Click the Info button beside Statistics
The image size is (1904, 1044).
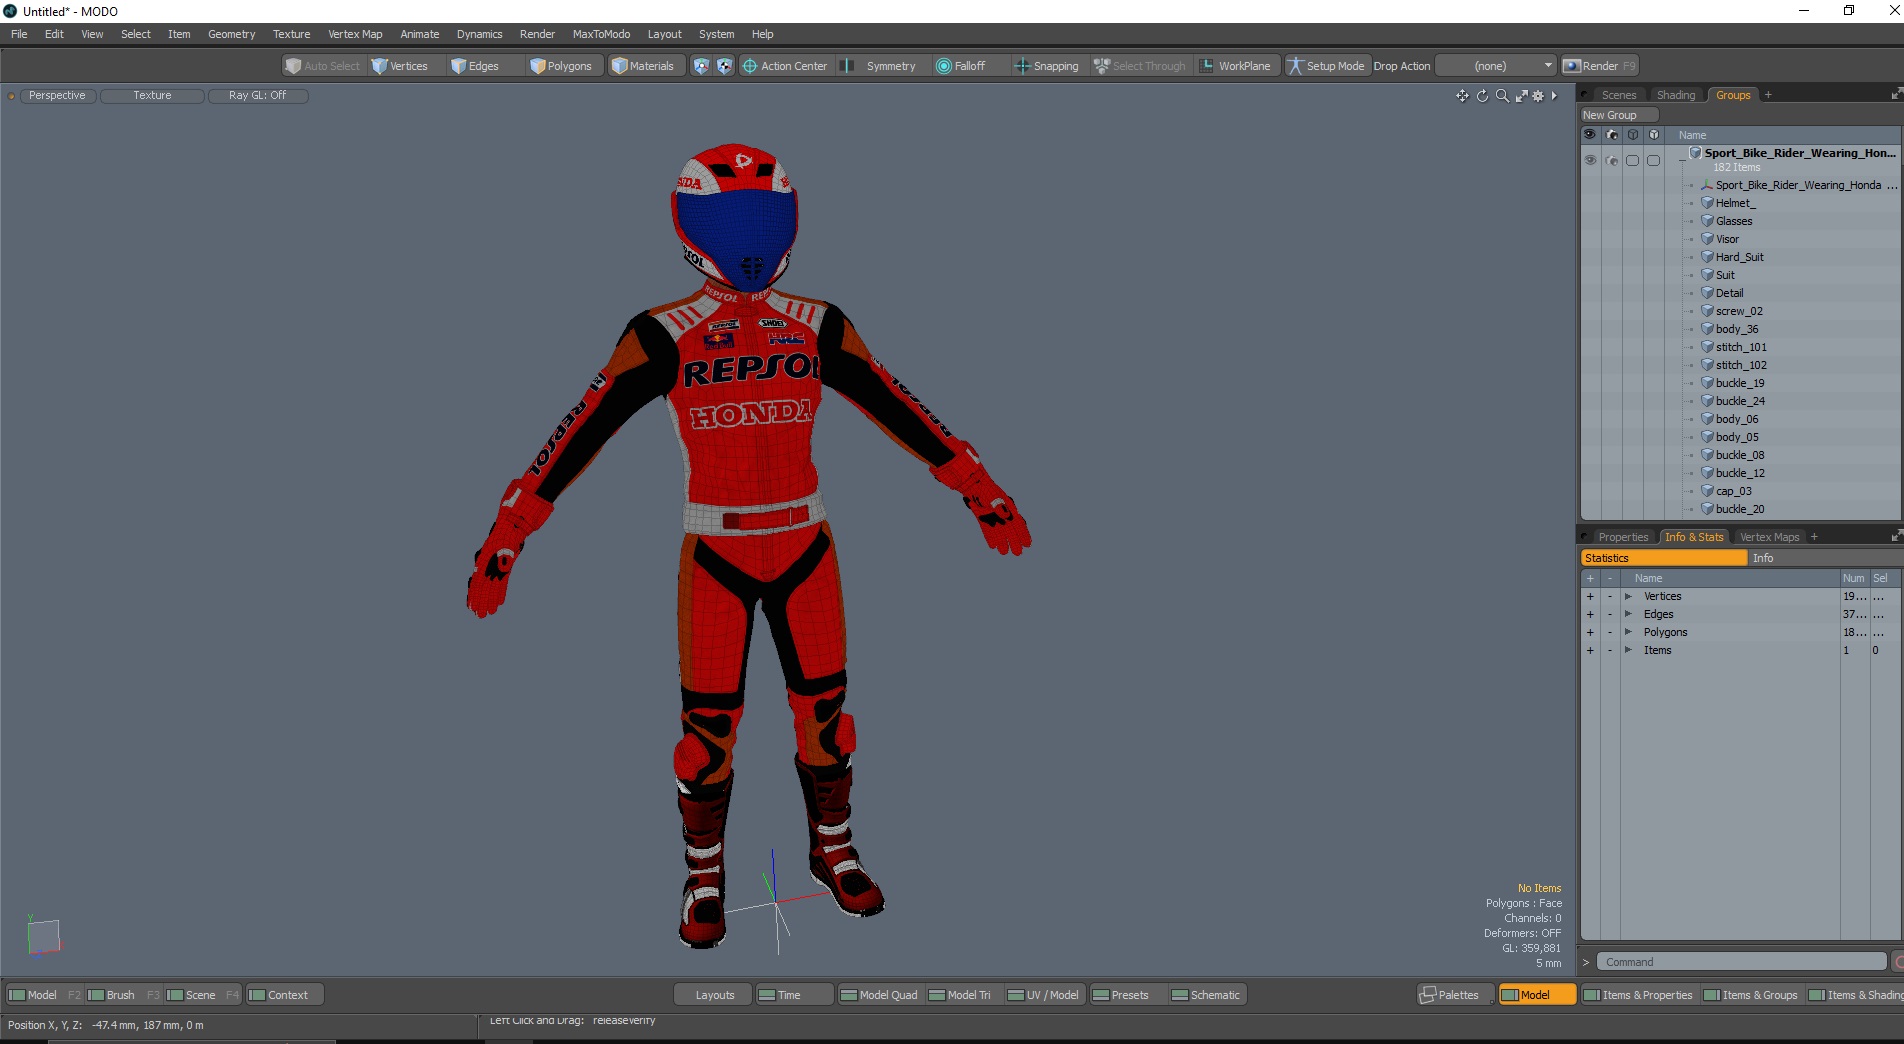1825,558
